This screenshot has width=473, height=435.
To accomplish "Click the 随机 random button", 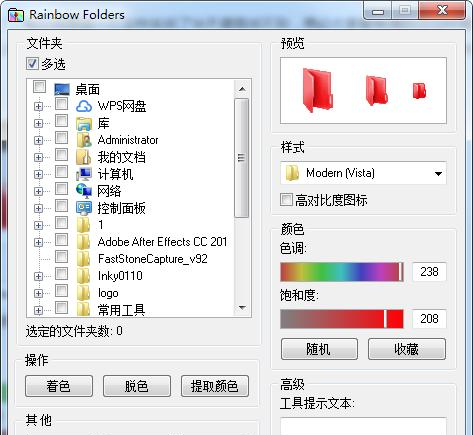I will coord(319,349).
